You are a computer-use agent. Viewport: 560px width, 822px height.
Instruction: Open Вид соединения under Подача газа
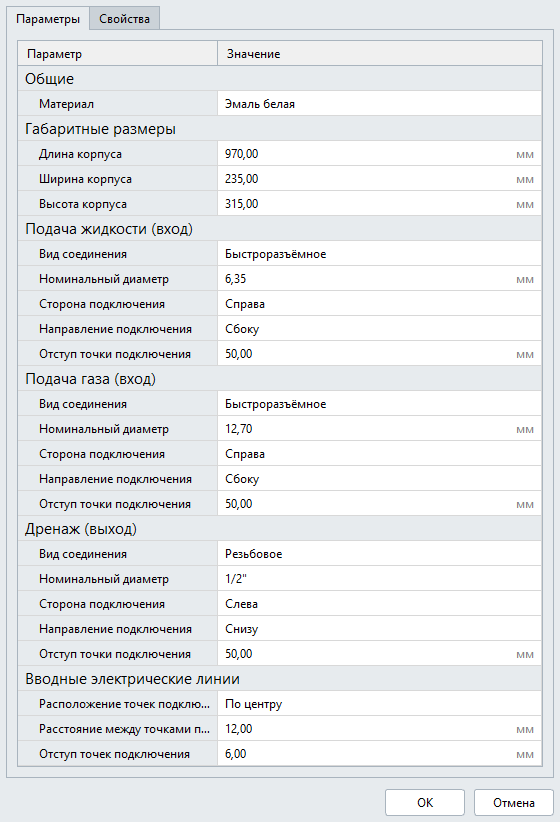[x=380, y=404]
